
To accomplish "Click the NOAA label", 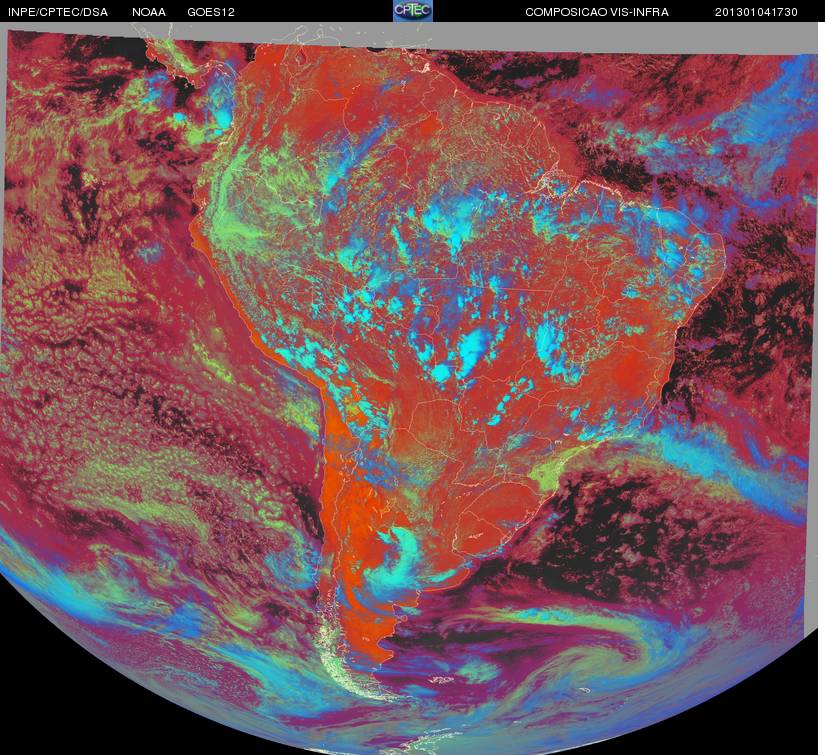I will 149,12.
